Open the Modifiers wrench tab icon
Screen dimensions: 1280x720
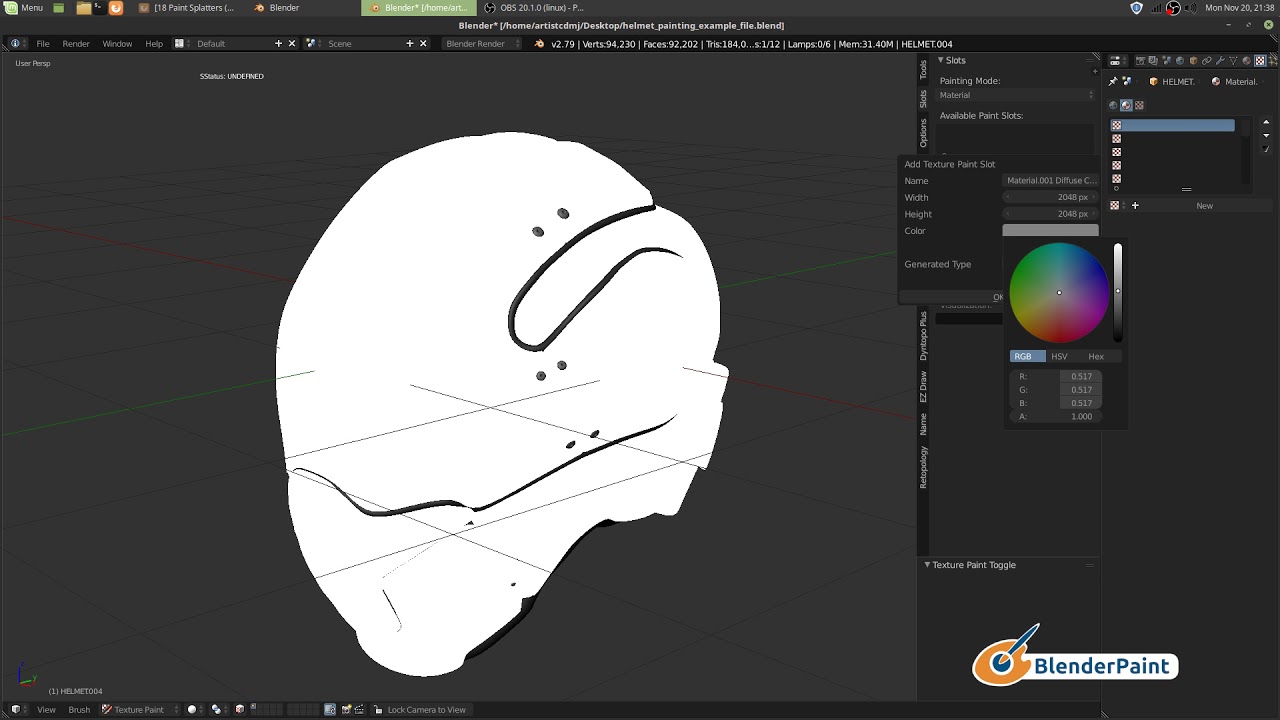pos(1220,61)
